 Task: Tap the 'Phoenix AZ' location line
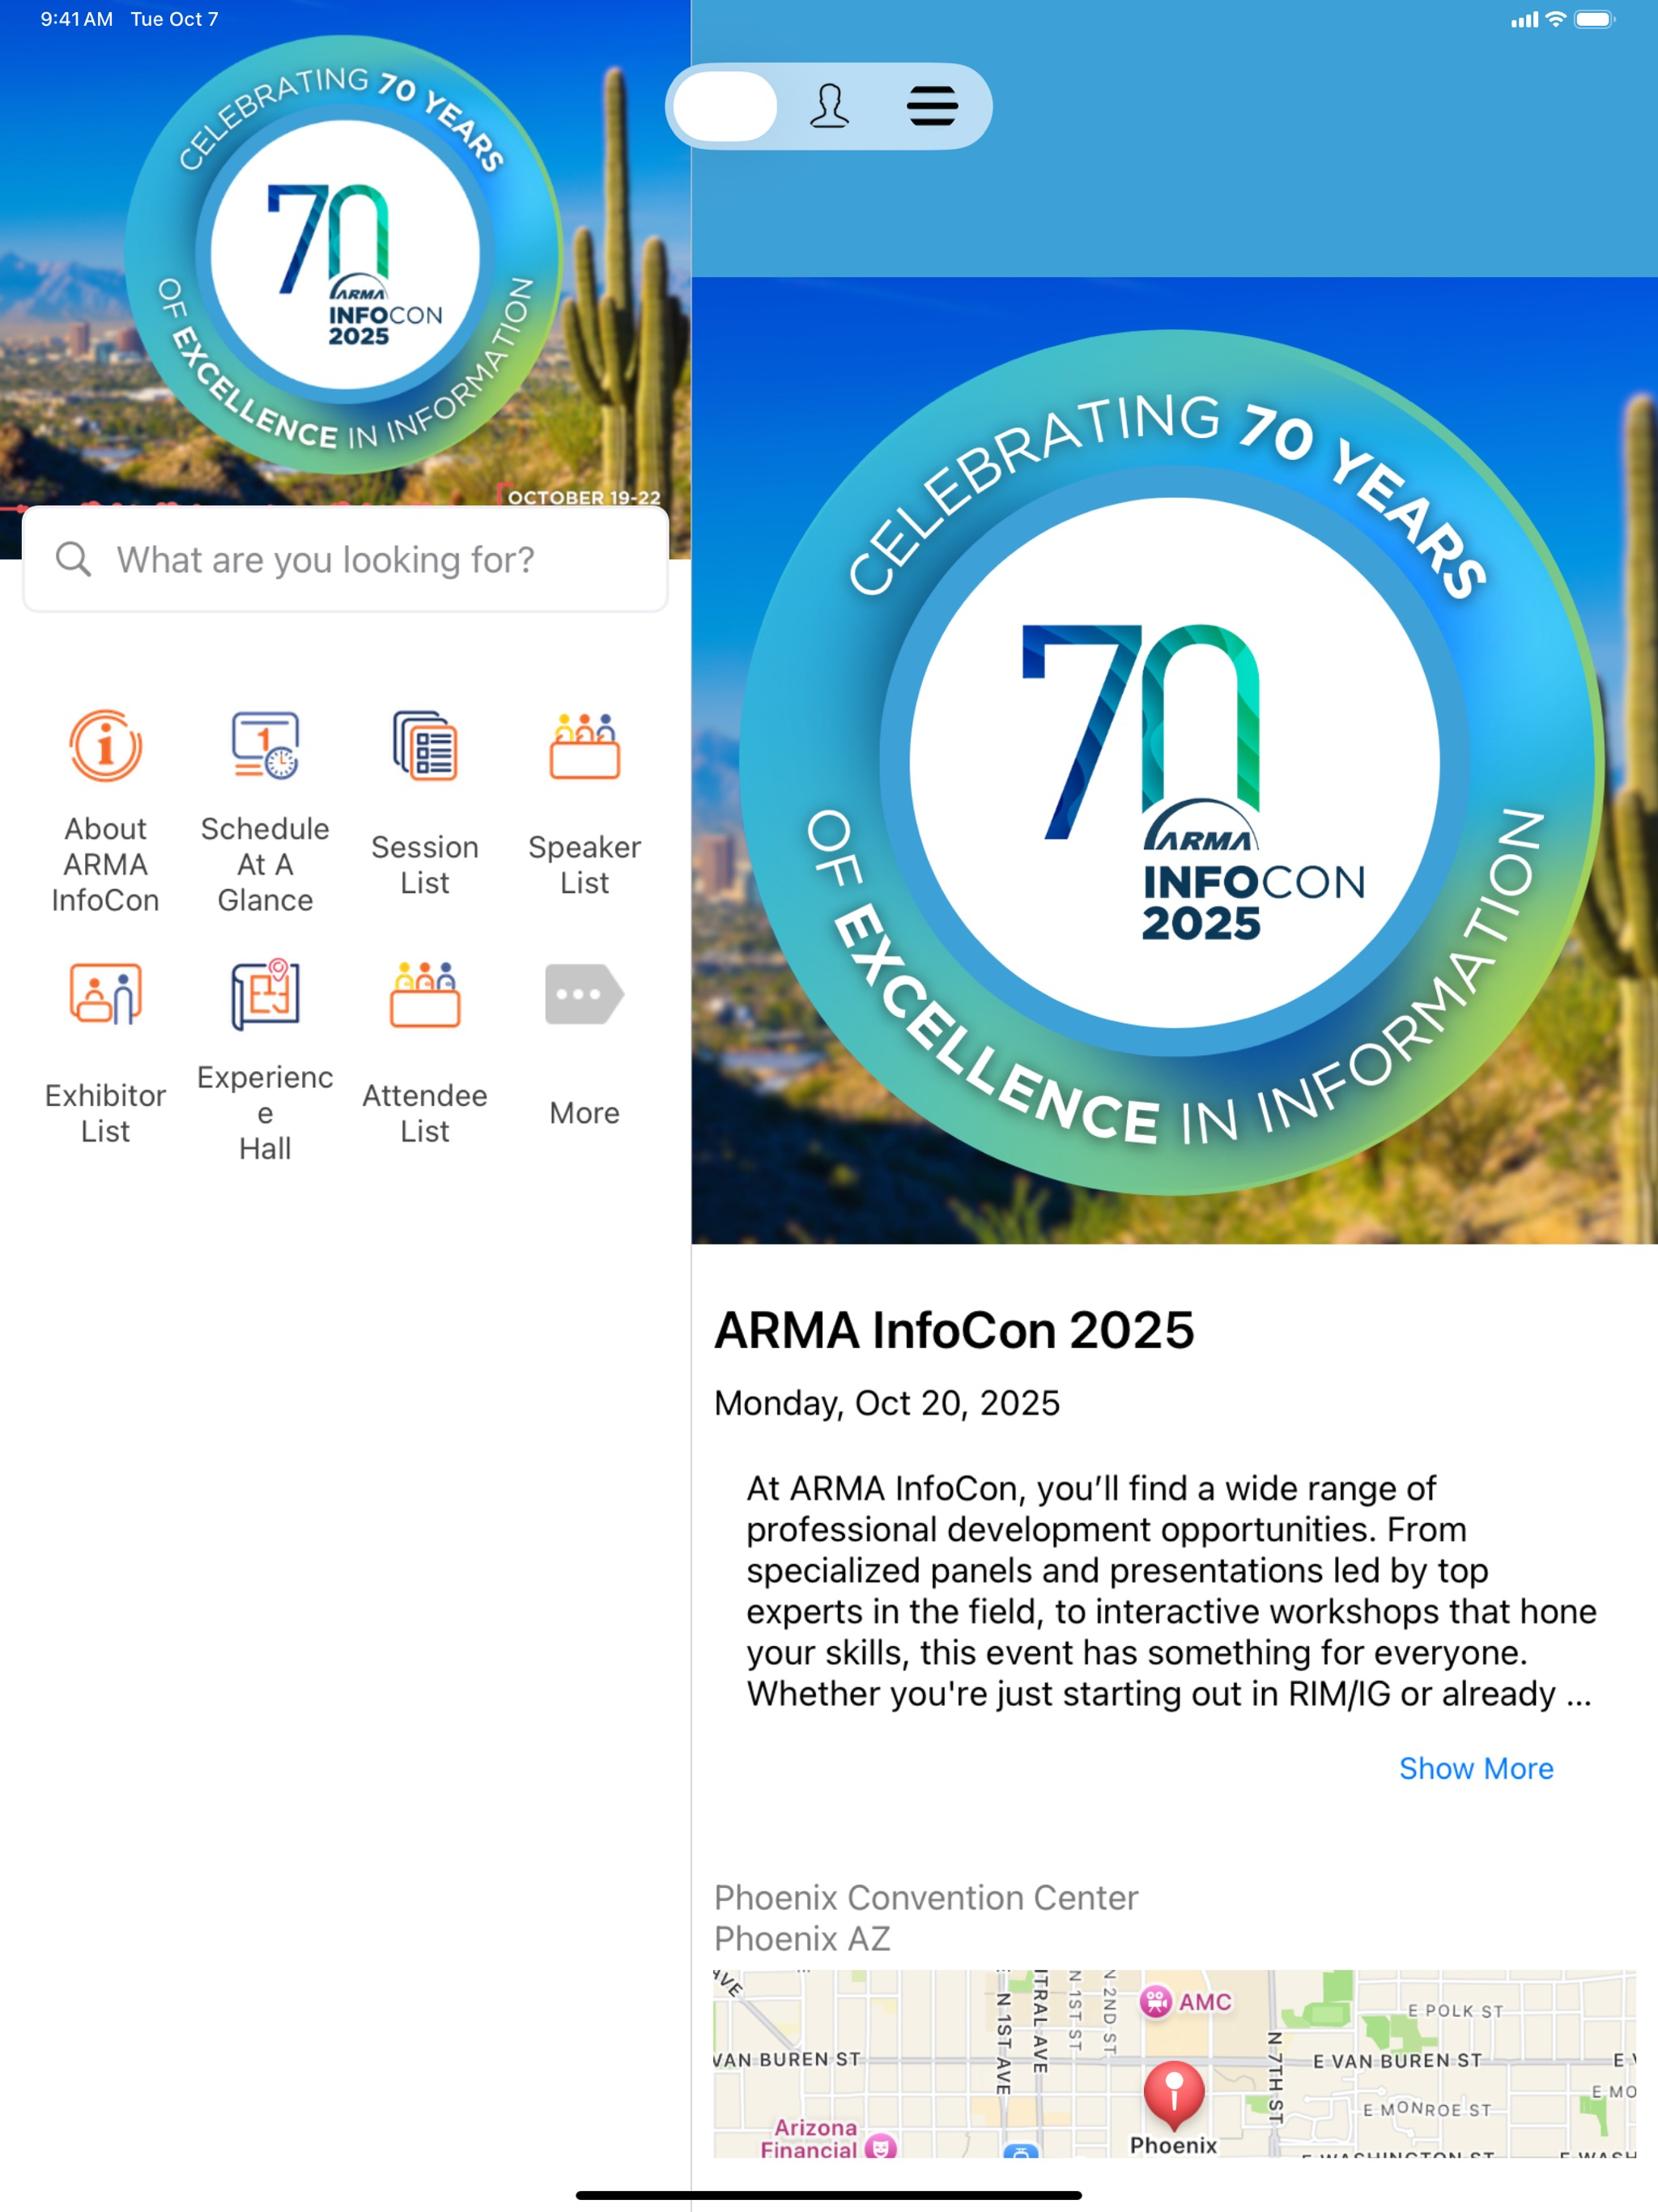coord(802,1938)
